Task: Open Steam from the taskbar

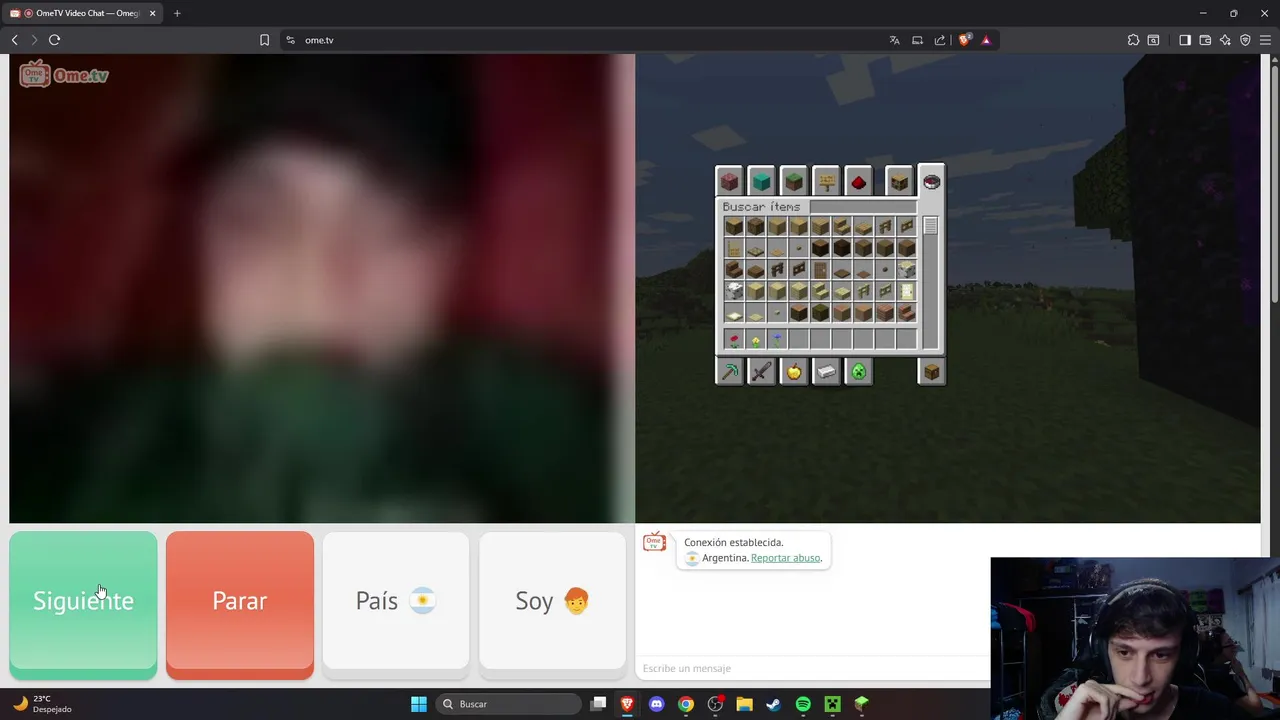Action: (x=773, y=704)
